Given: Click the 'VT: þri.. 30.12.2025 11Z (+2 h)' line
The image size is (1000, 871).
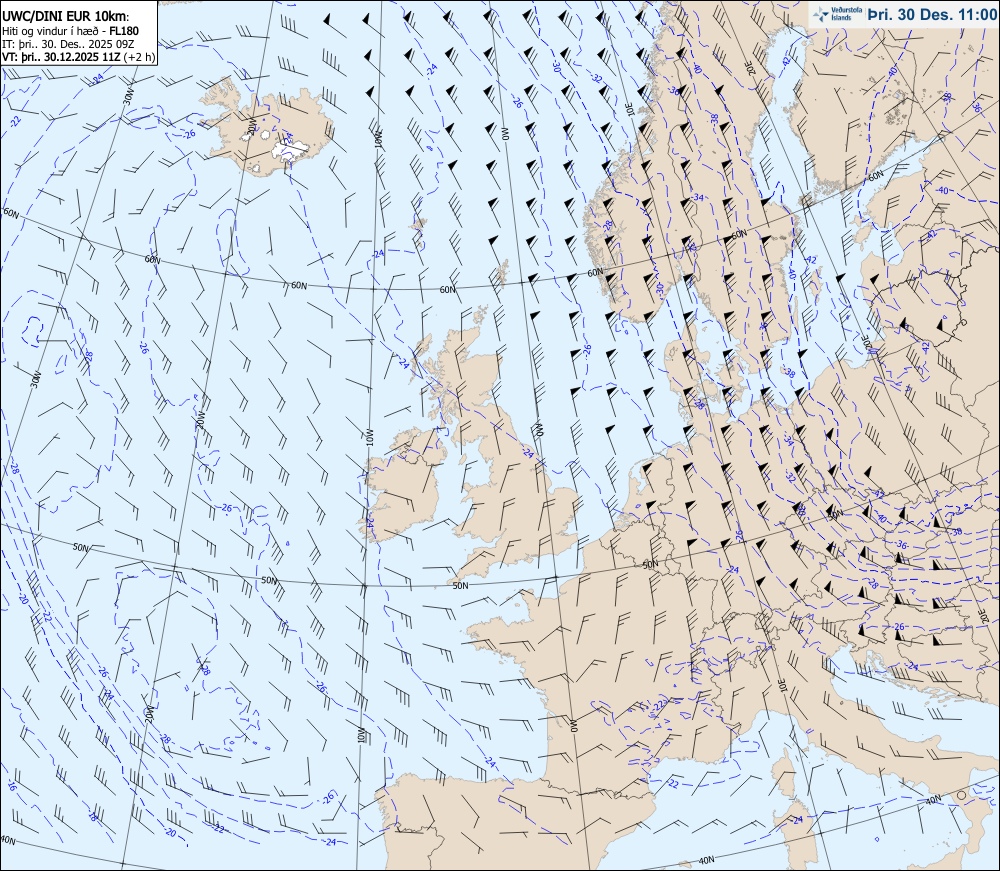Looking at the screenshot, I should coord(78,57).
